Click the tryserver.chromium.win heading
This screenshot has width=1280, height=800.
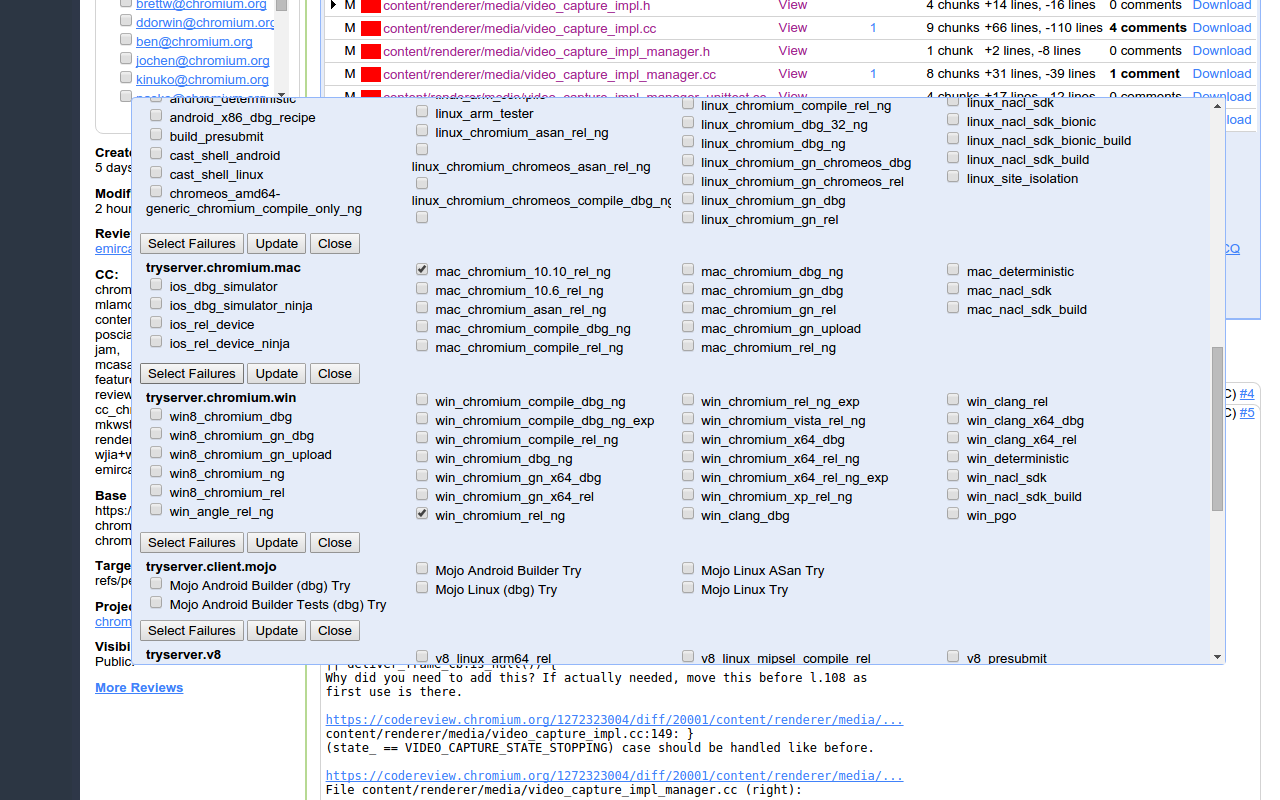(221, 398)
